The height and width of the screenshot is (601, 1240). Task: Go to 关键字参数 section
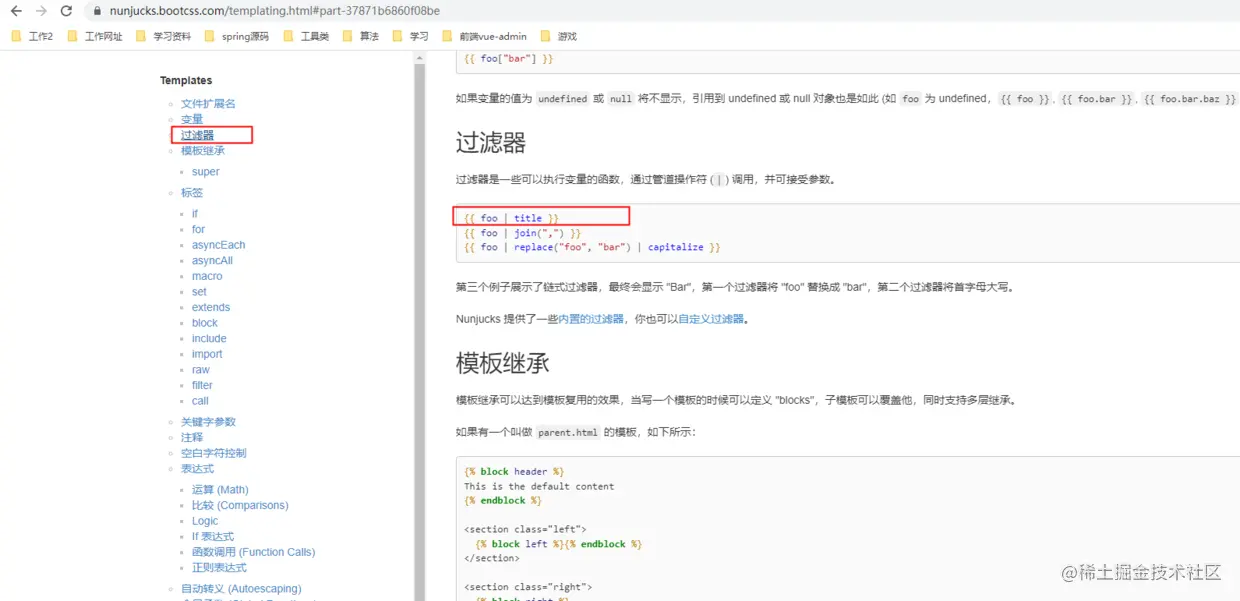(x=208, y=422)
